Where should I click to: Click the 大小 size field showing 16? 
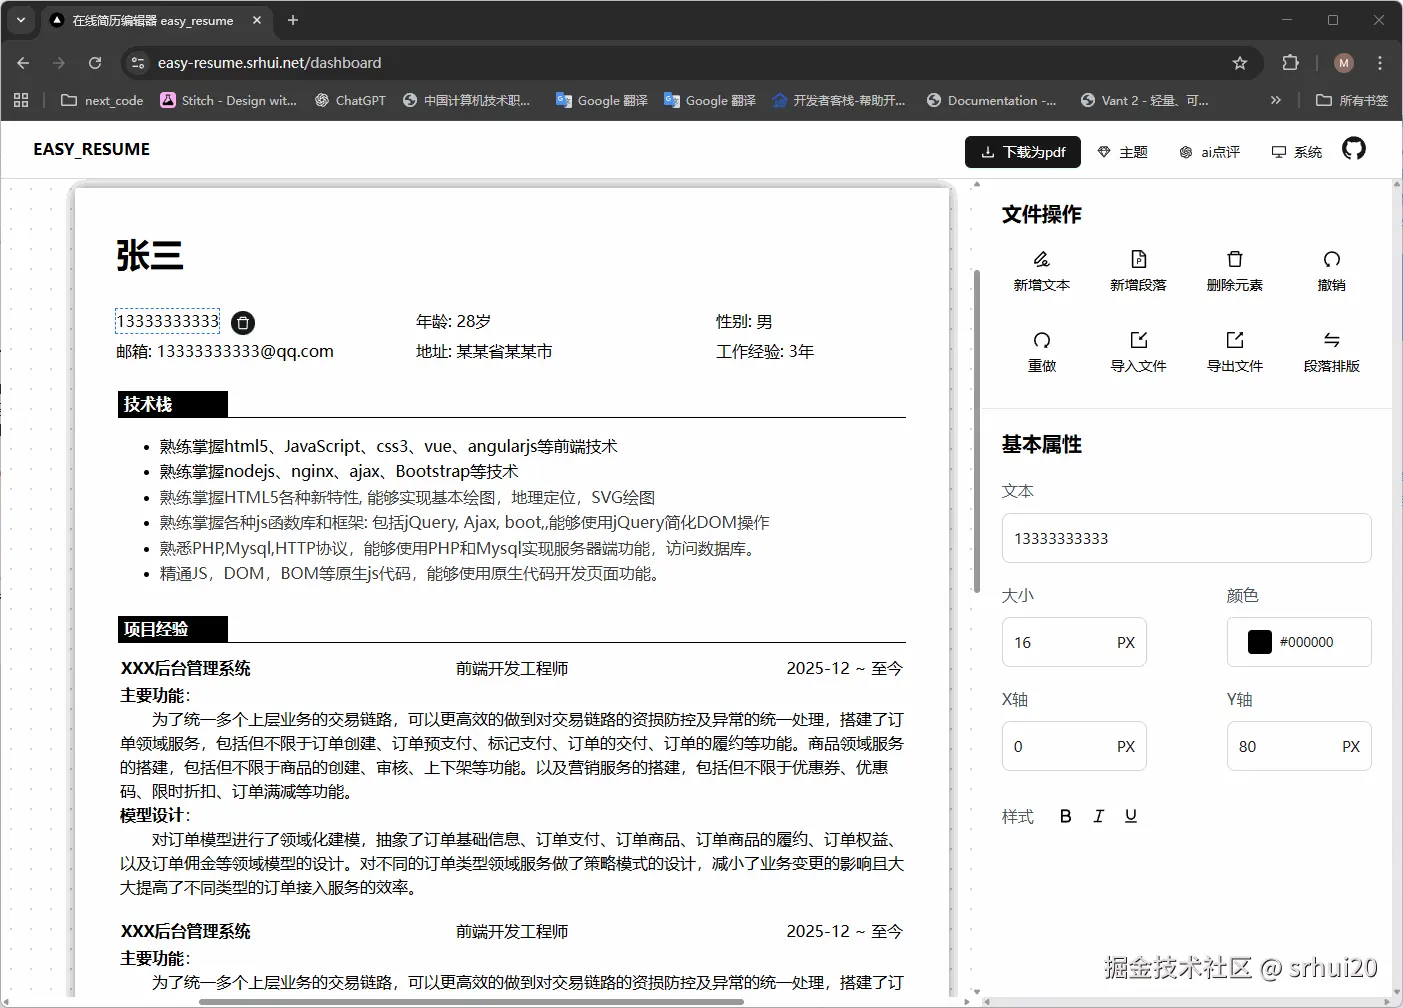coord(1074,642)
